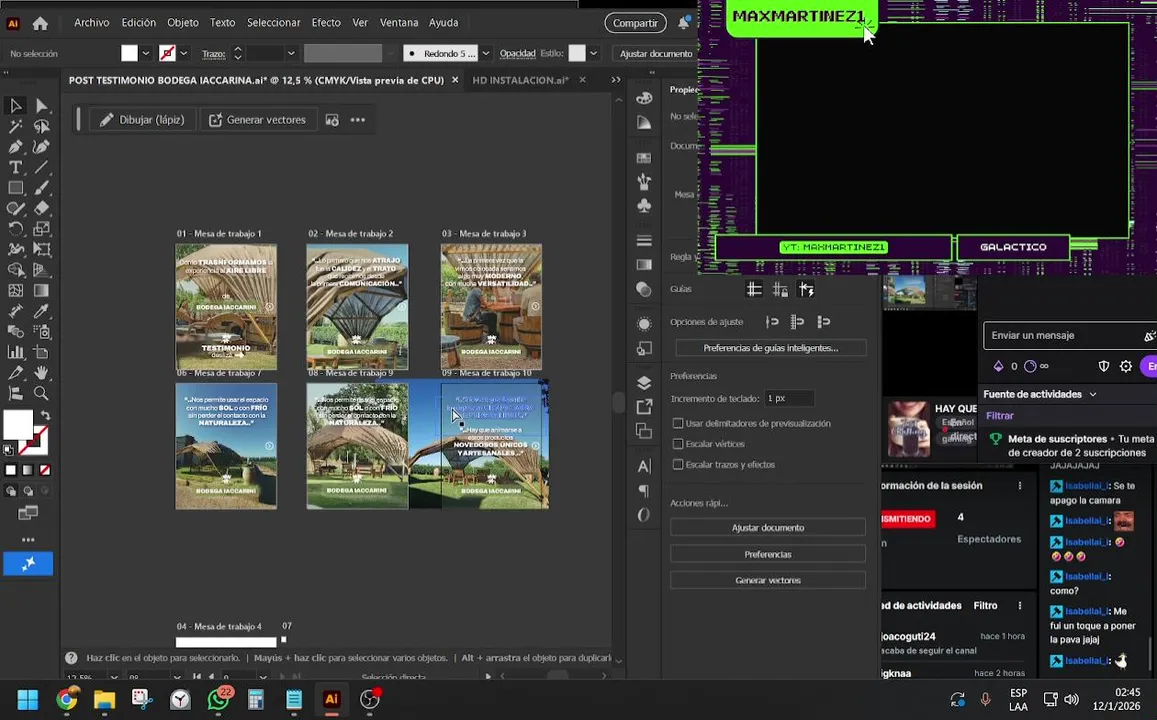The width and height of the screenshot is (1157, 720).
Task: Click the Illustrator Home icon
Action: [x=40, y=24]
